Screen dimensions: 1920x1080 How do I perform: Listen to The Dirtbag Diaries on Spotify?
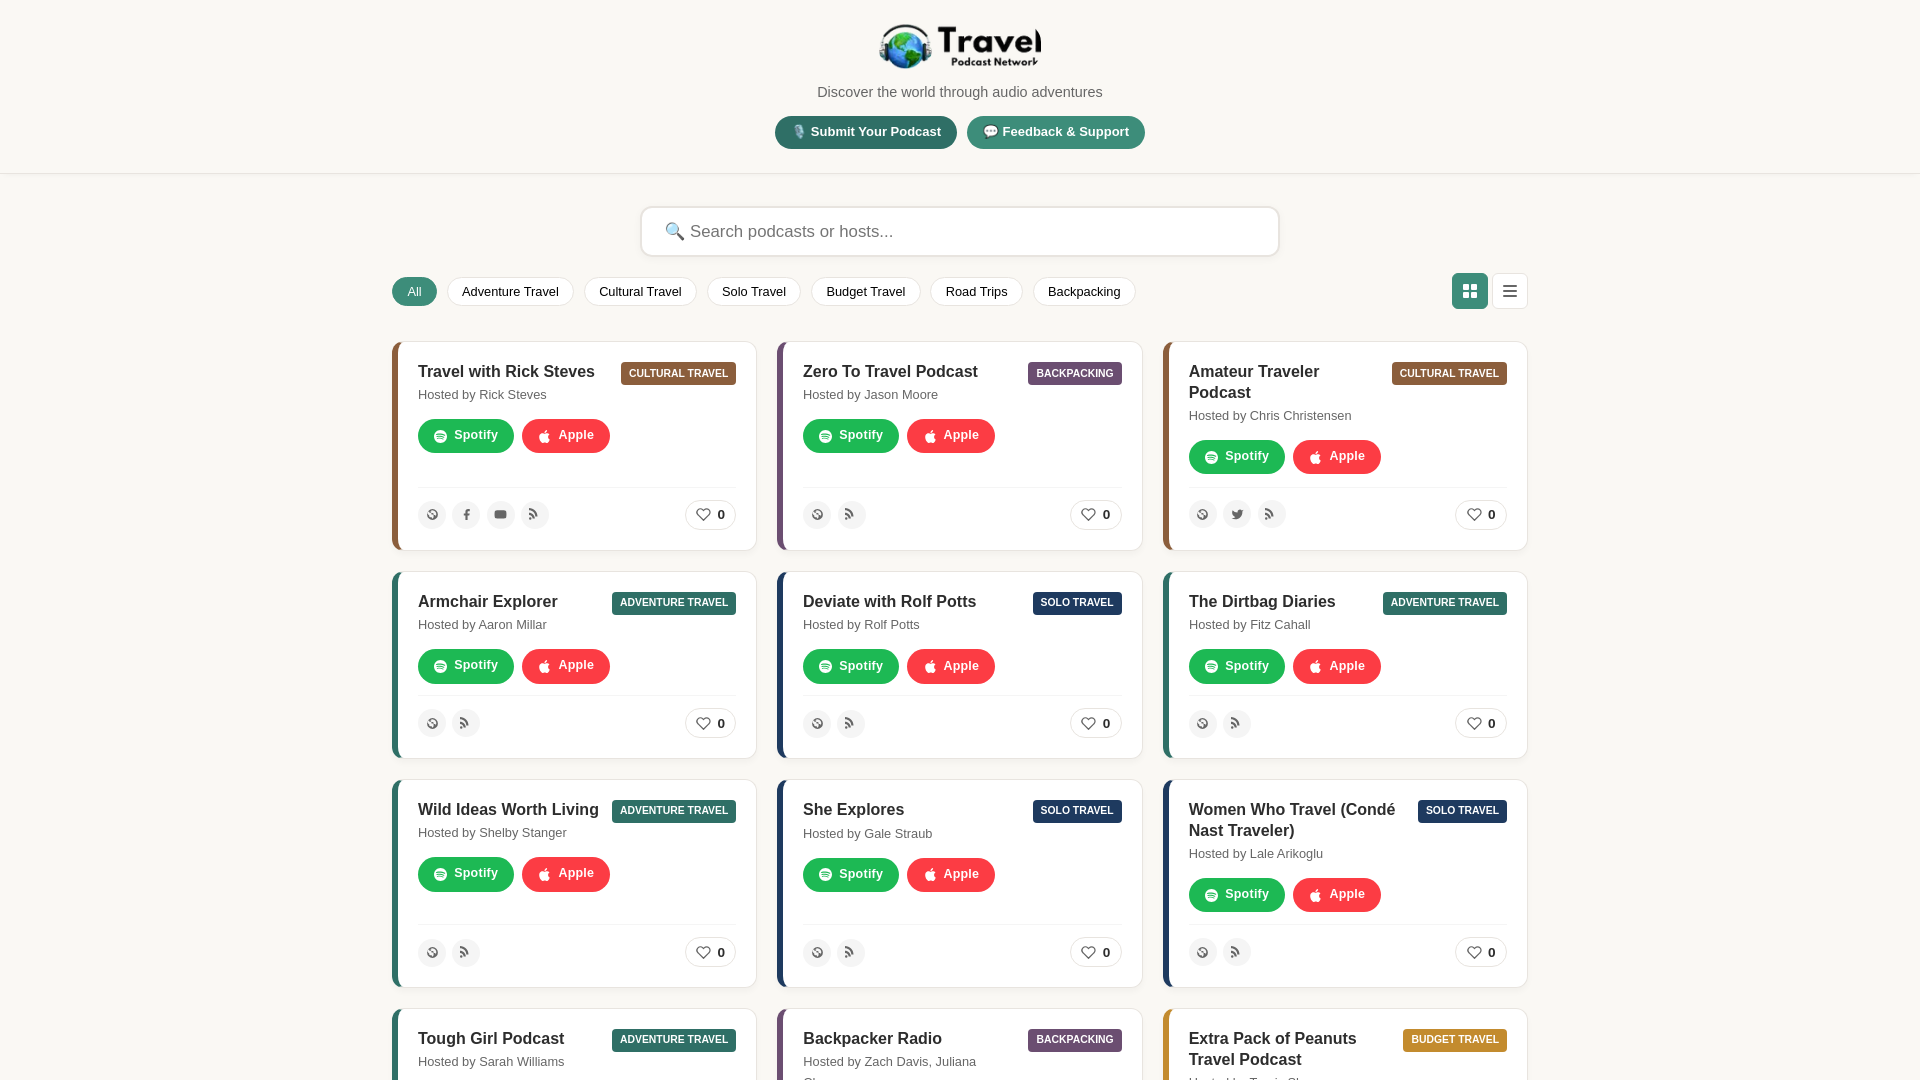point(1237,666)
